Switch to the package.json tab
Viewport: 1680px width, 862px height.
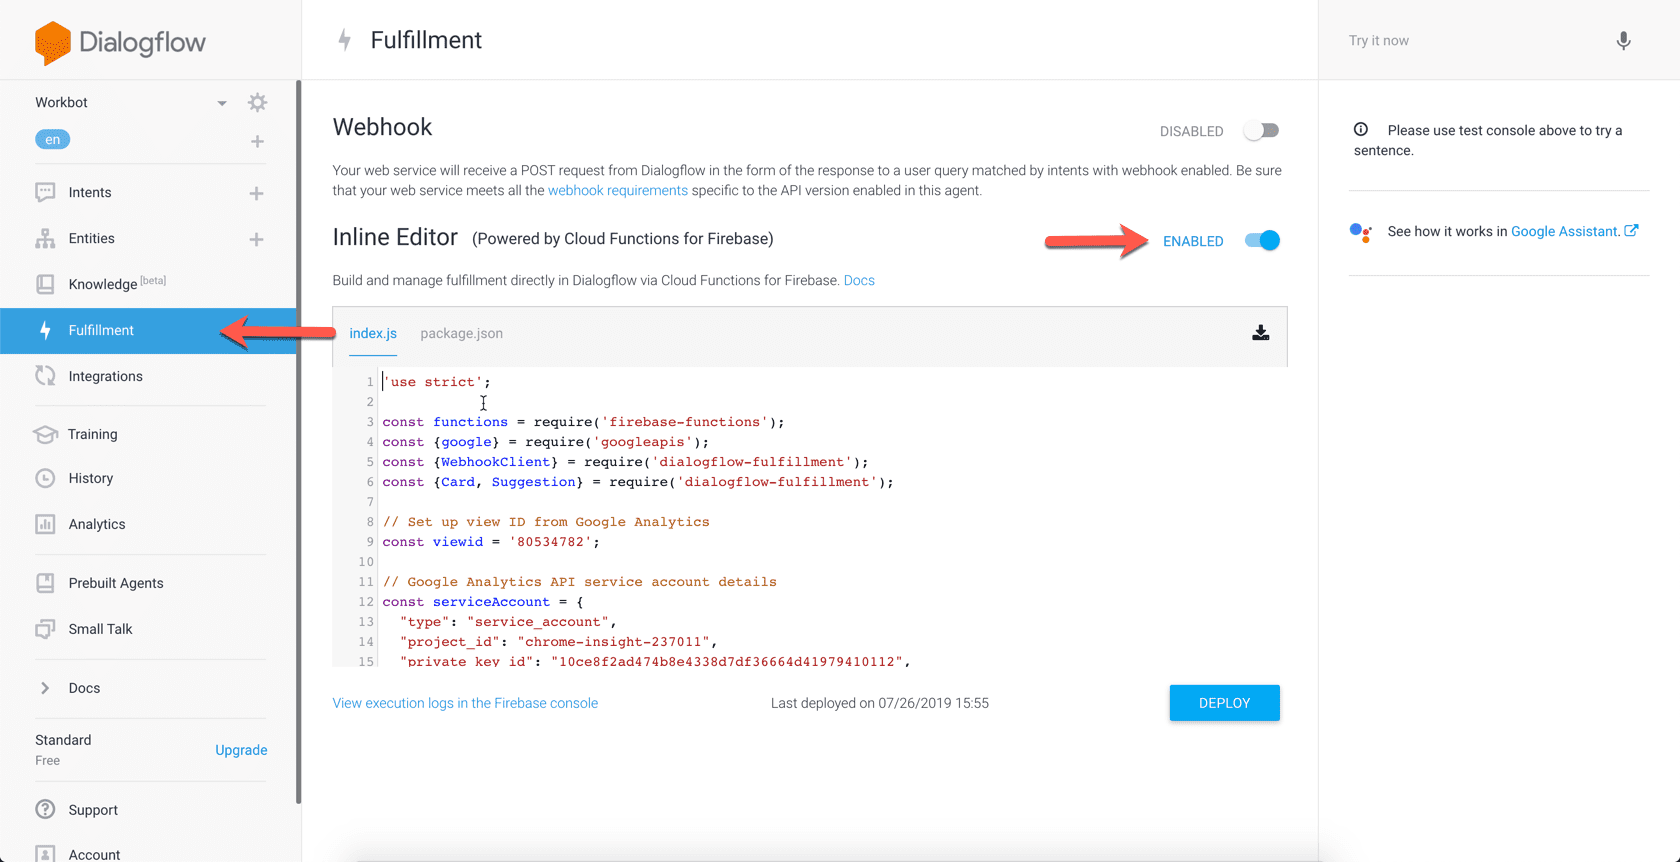[462, 333]
